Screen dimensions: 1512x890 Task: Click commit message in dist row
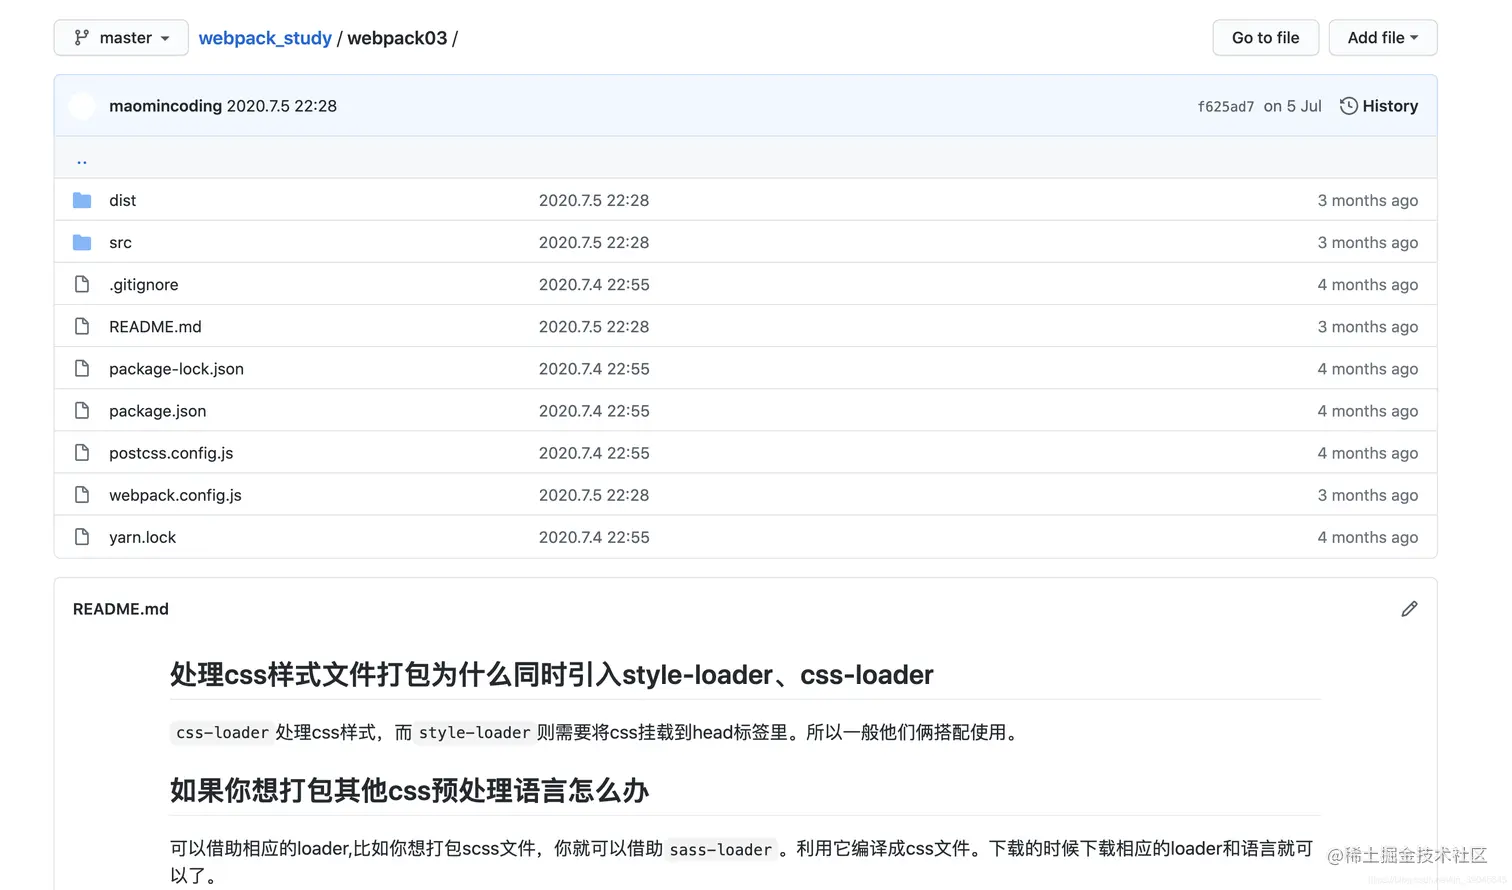(594, 200)
